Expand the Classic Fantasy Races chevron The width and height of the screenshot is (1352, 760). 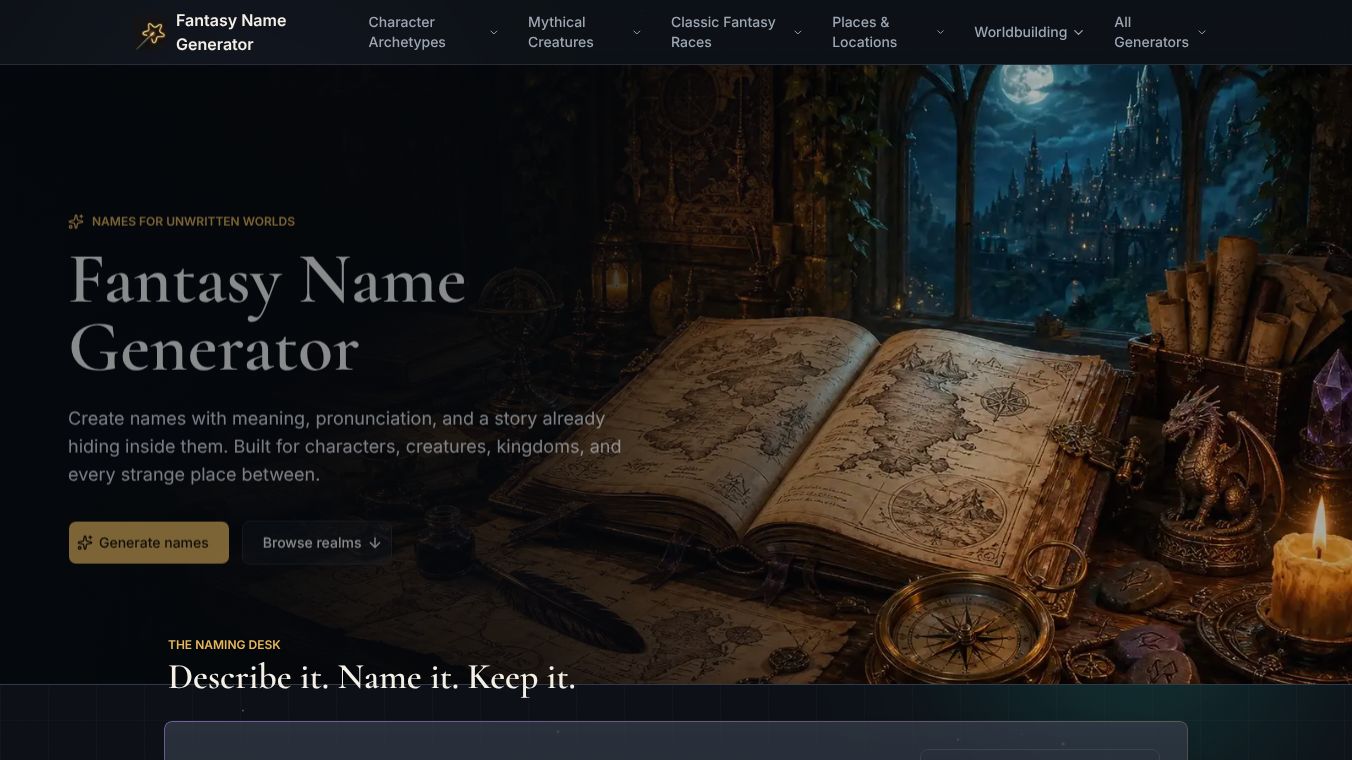coord(797,32)
